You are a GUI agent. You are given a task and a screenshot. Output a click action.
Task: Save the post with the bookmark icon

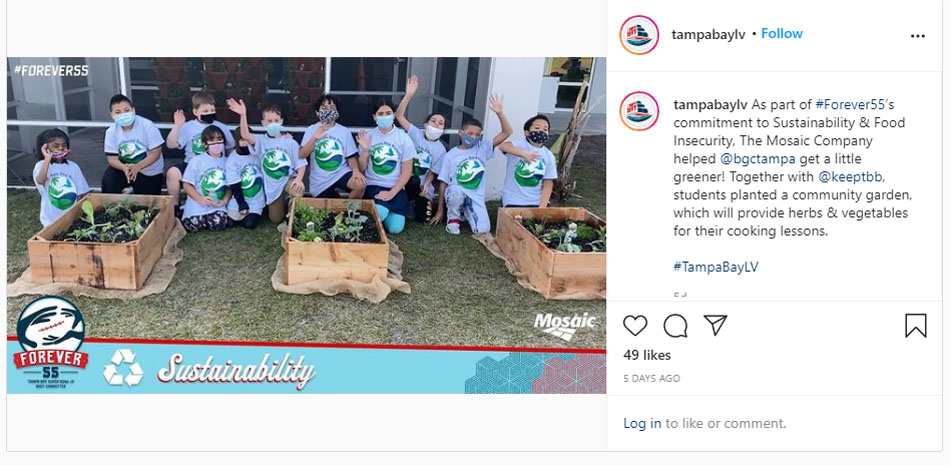click(915, 326)
